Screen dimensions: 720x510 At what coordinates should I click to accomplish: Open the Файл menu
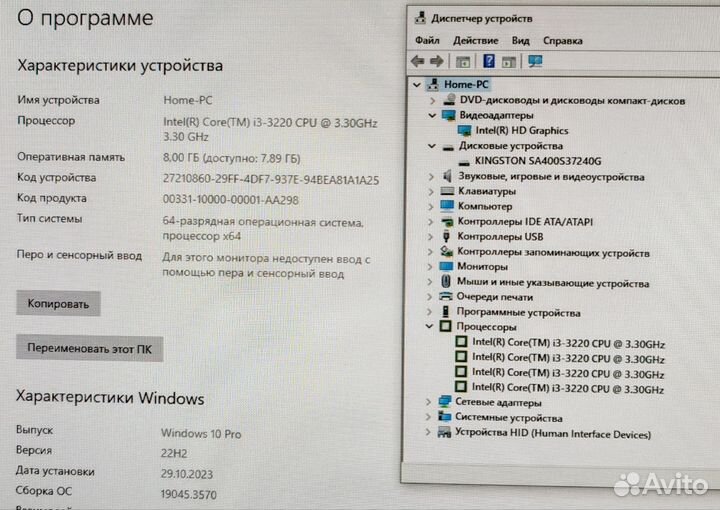click(427, 40)
